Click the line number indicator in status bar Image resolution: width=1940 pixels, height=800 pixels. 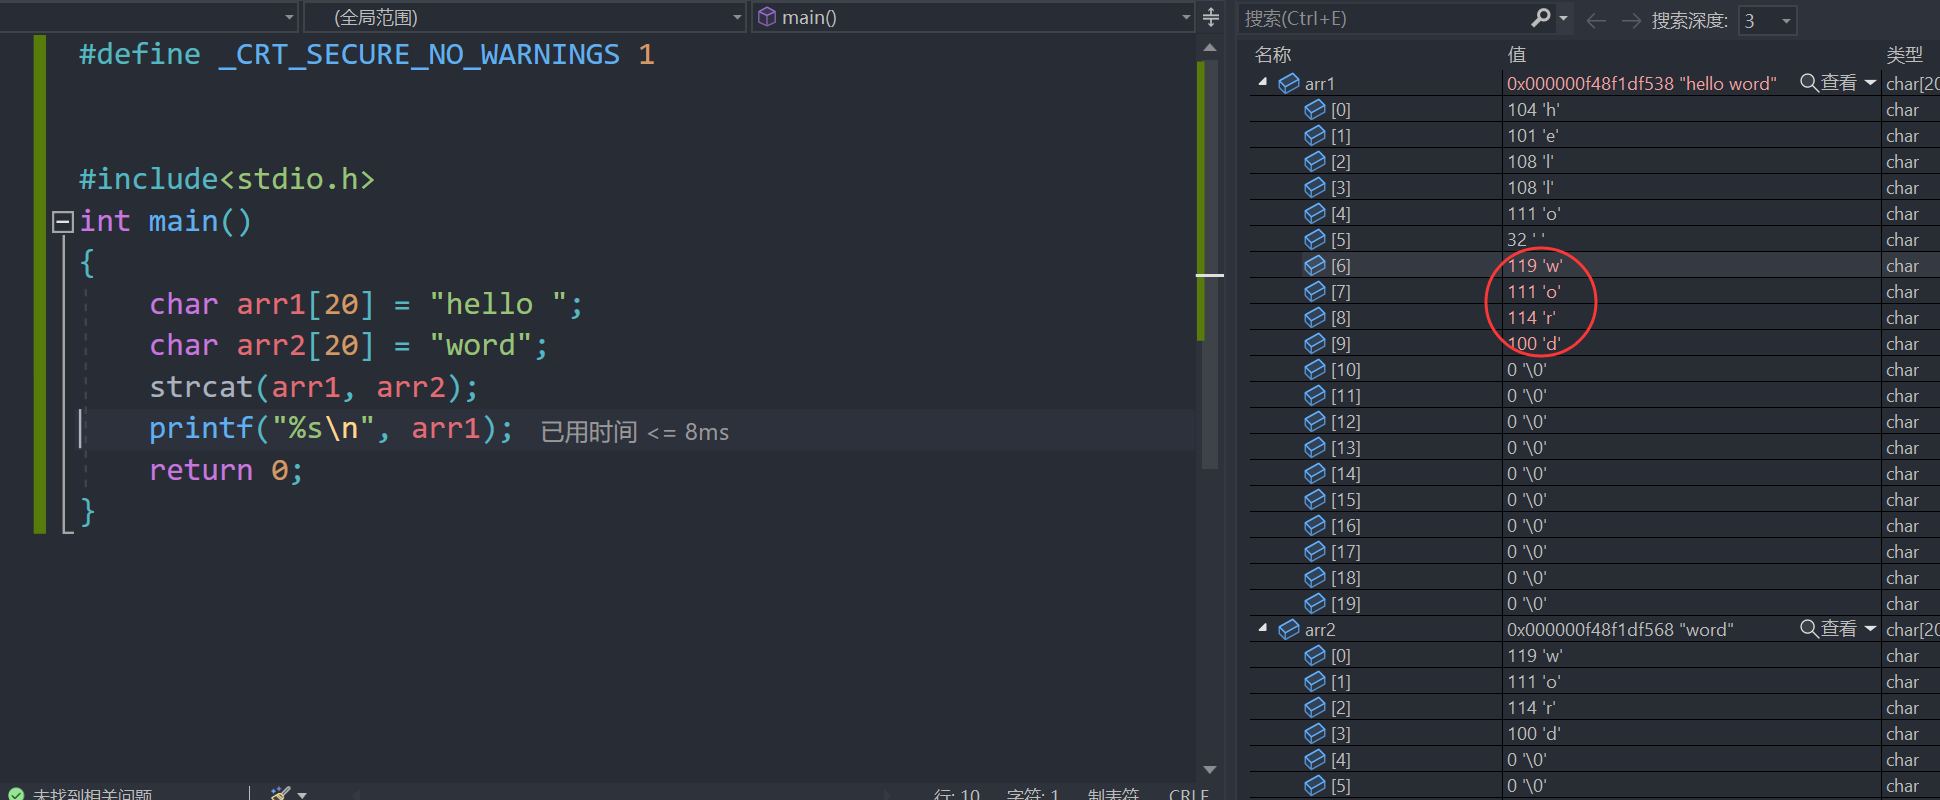click(x=957, y=794)
